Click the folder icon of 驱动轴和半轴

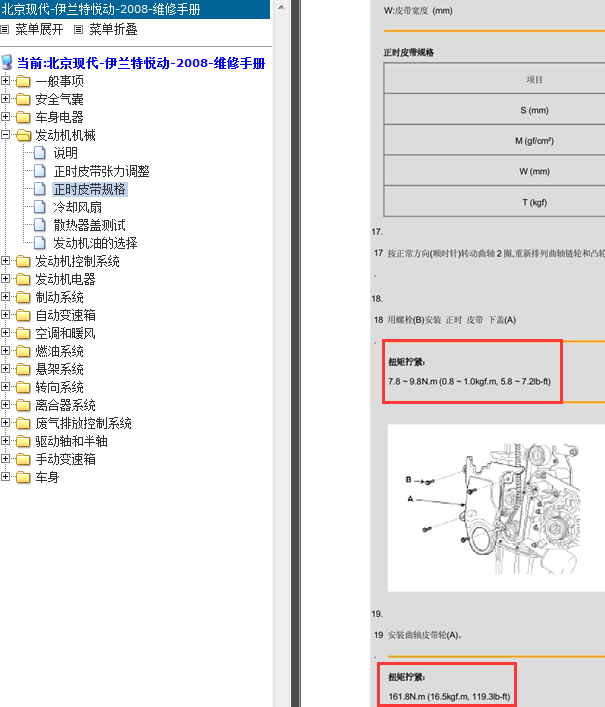pos(23,441)
